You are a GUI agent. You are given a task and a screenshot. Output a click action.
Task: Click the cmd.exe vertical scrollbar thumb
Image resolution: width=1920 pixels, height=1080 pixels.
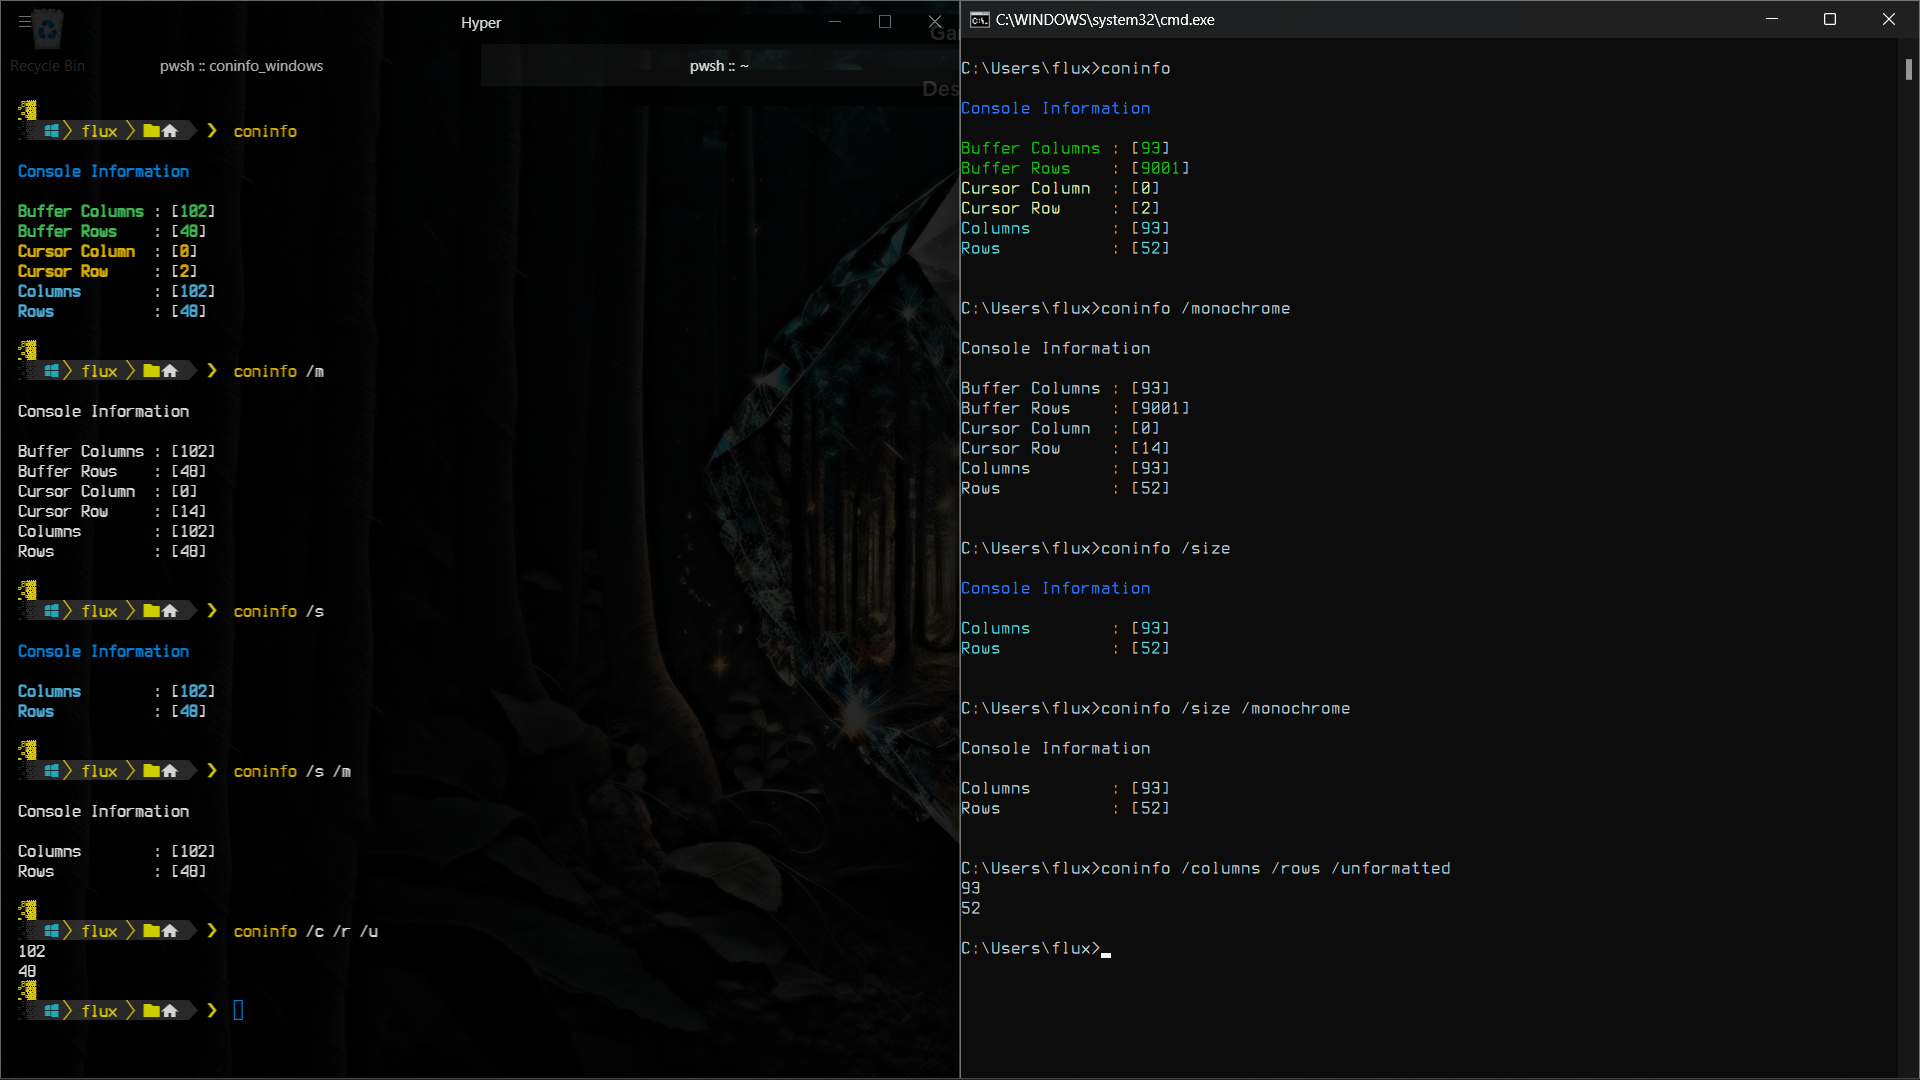[1908, 69]
